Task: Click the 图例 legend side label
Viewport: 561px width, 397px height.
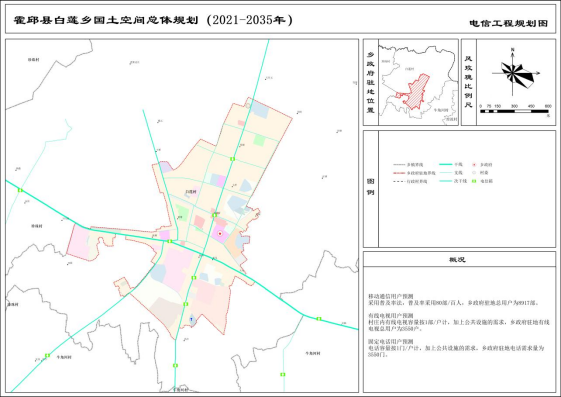Action: [371, 187]
